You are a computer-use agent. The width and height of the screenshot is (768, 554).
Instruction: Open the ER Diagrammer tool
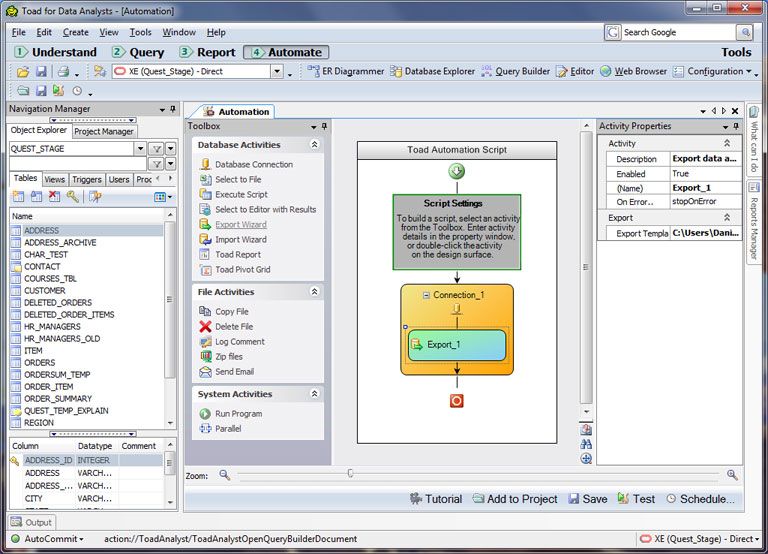coord(346,72)
